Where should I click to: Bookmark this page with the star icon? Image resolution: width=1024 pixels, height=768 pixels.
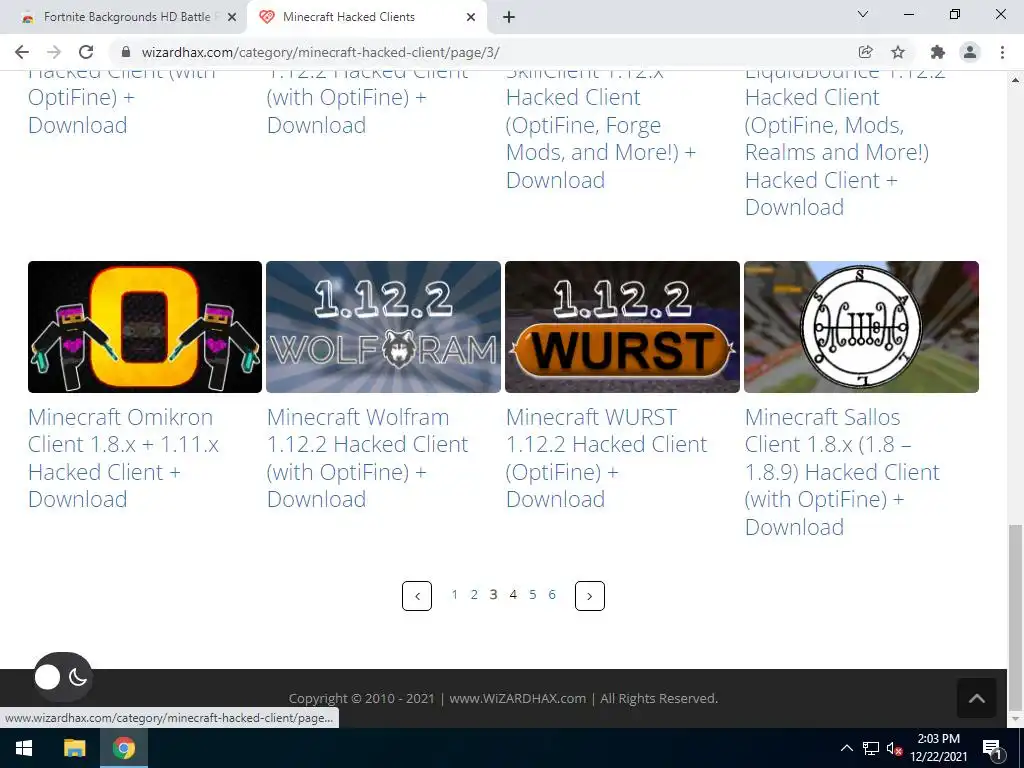[x=898, y=52]
